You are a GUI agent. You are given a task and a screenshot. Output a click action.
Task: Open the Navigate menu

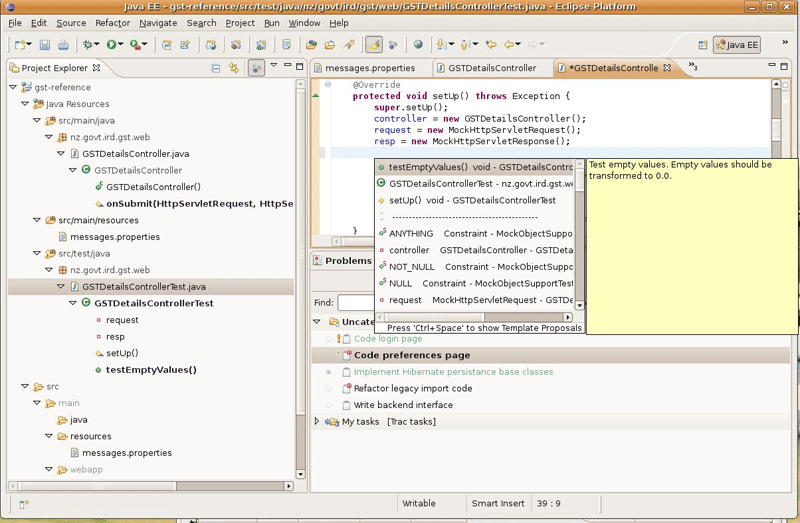click(158, 23)
